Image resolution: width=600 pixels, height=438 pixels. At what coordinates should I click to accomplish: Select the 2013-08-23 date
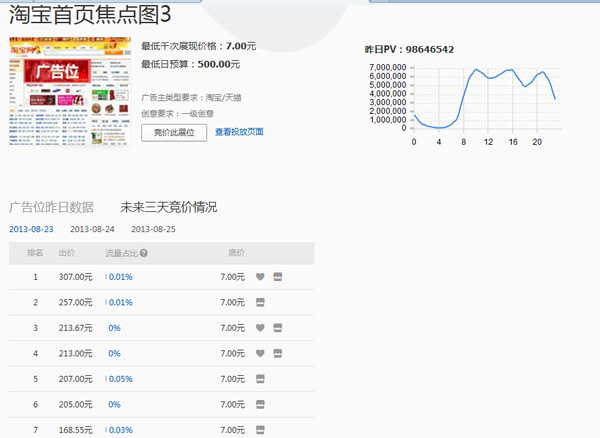tap(31, 229)
